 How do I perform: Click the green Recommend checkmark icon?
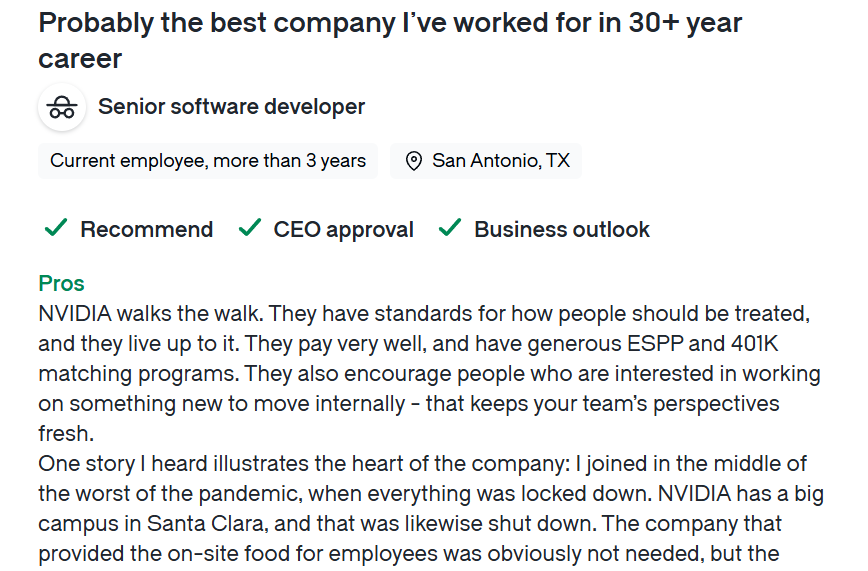55,229
